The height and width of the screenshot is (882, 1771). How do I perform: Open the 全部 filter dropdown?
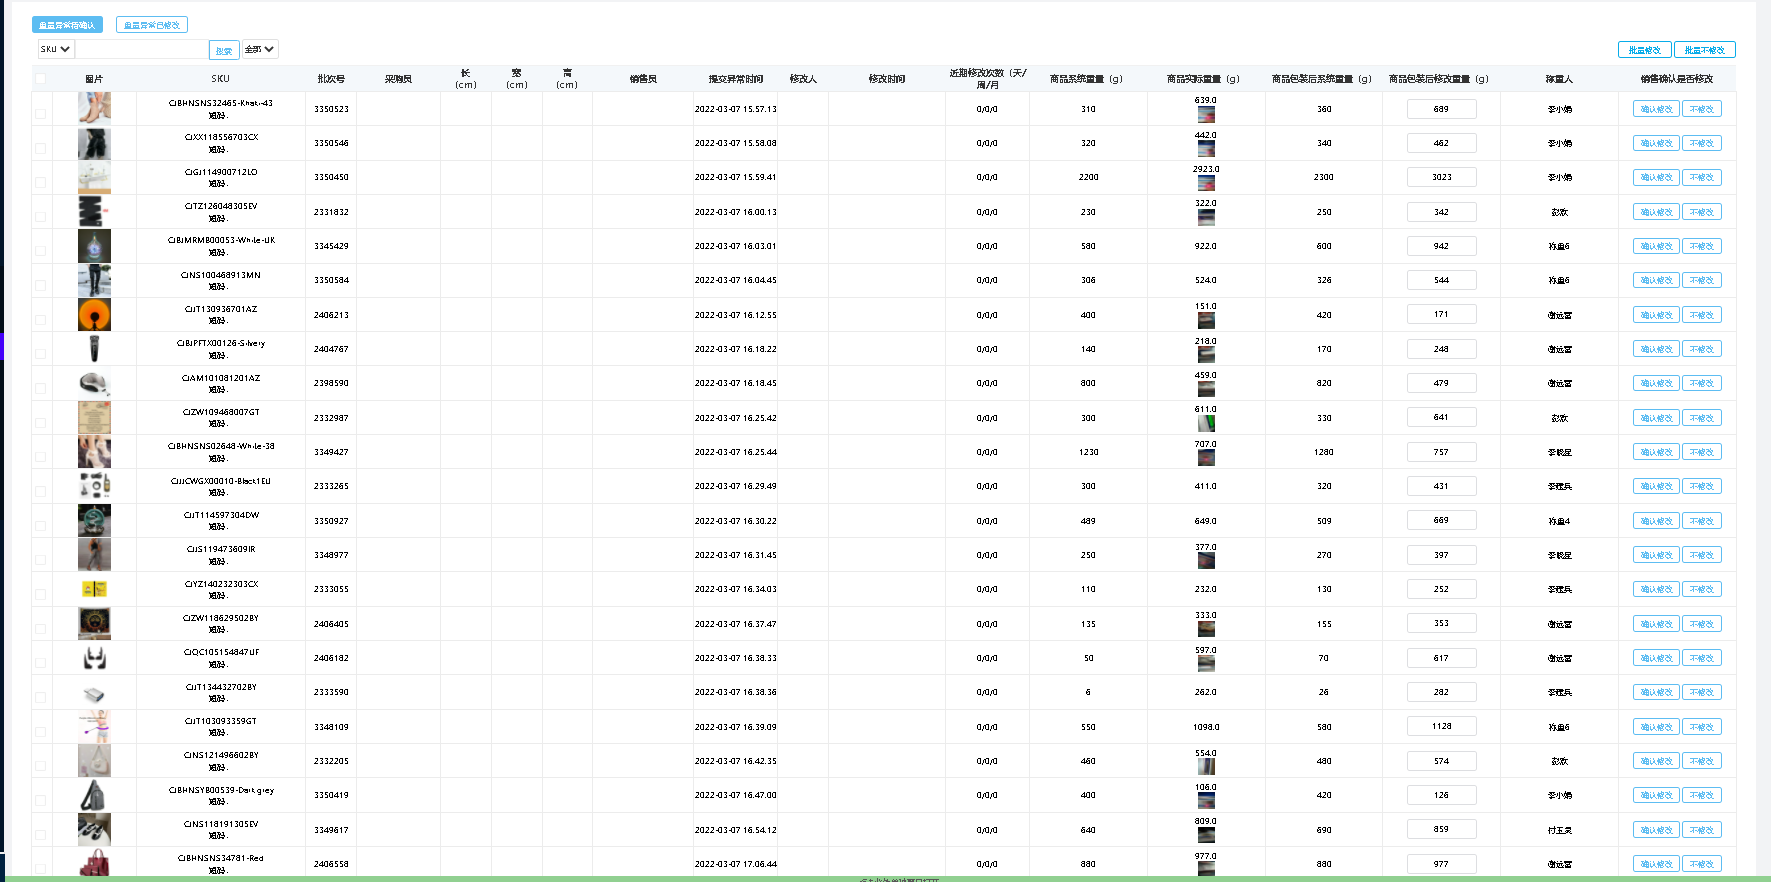click(x=259, y=49)
